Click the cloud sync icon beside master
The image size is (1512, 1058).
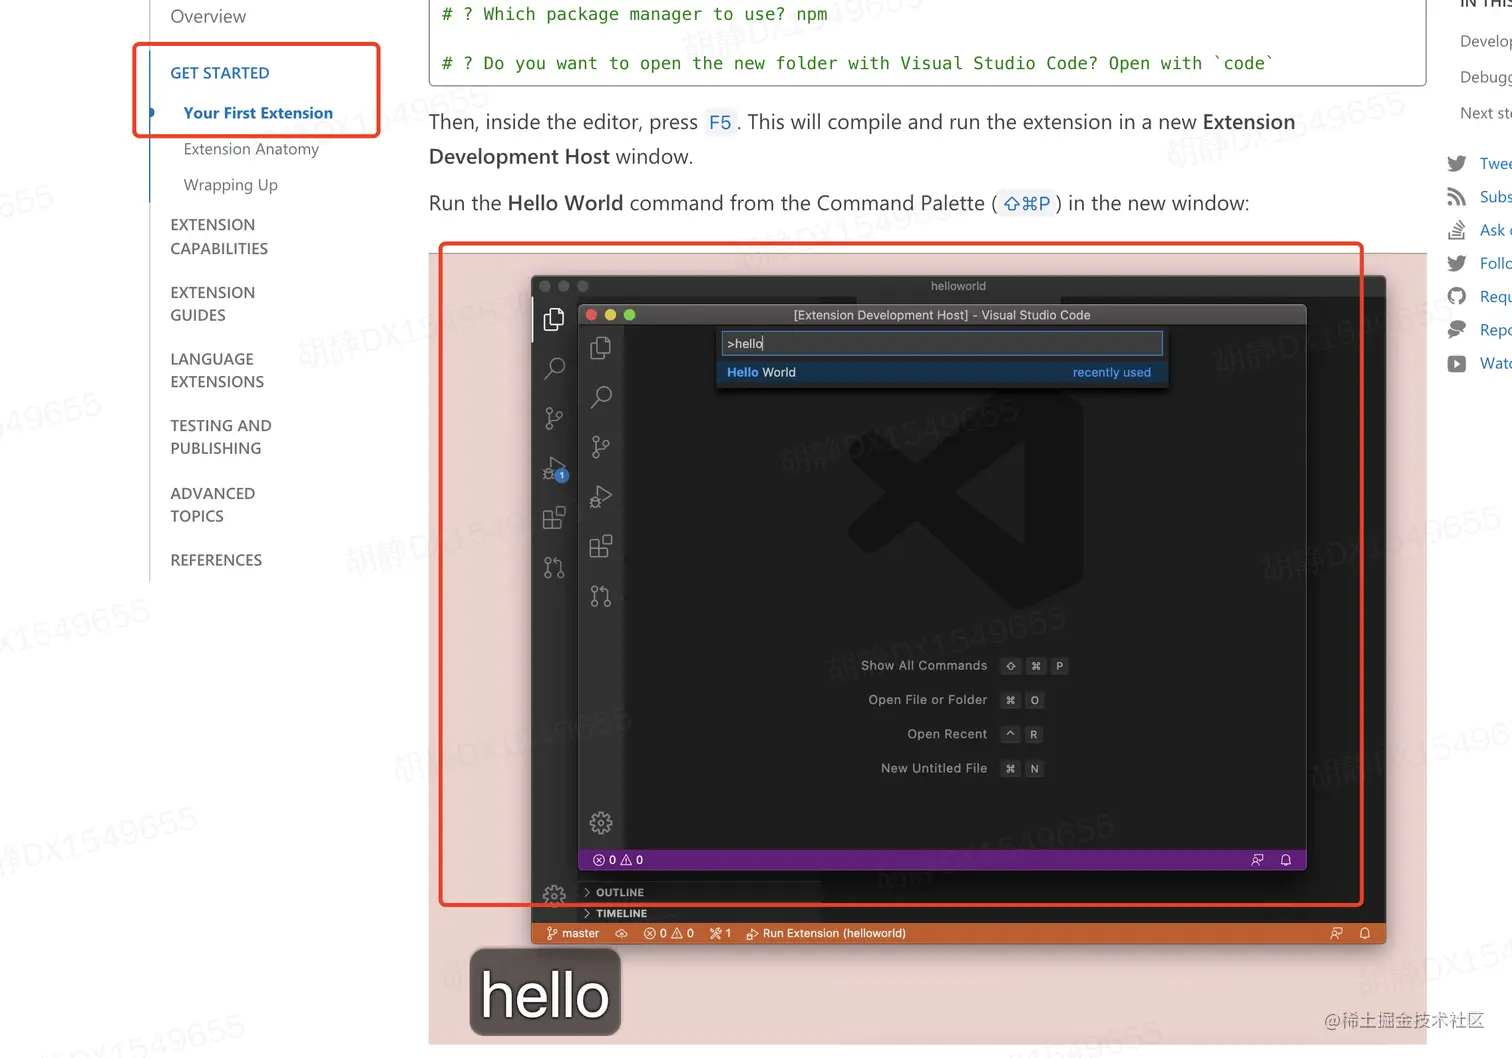621,933
